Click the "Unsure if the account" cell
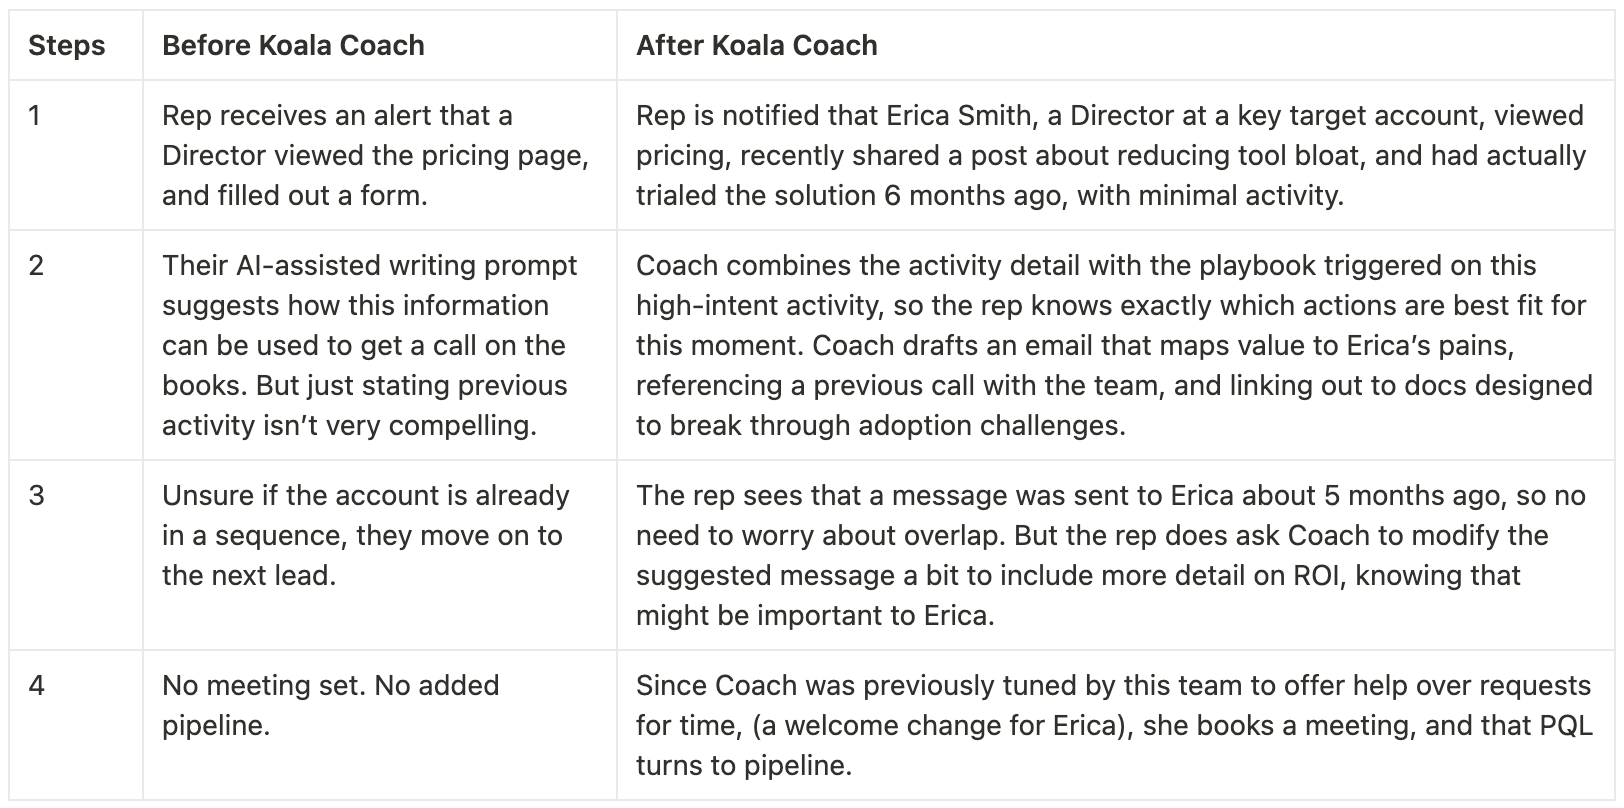The image size is (1624, 808). 365,496
